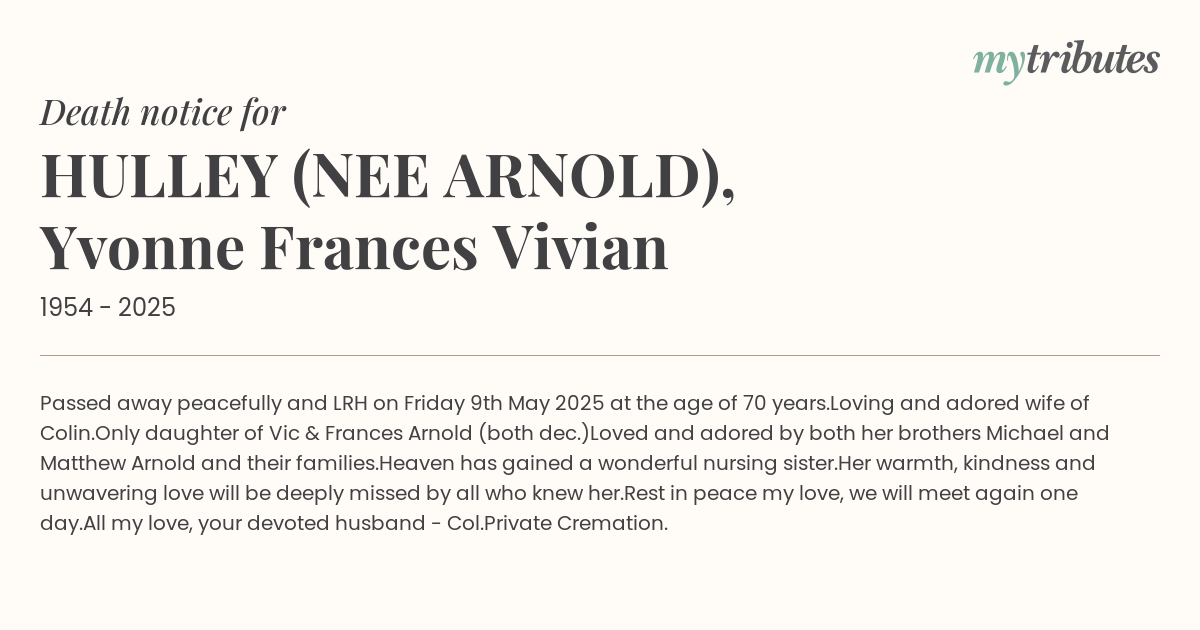Click the horizontal divider line below dates
This screenshot has height=630, width=1200.
pos(600,355)
